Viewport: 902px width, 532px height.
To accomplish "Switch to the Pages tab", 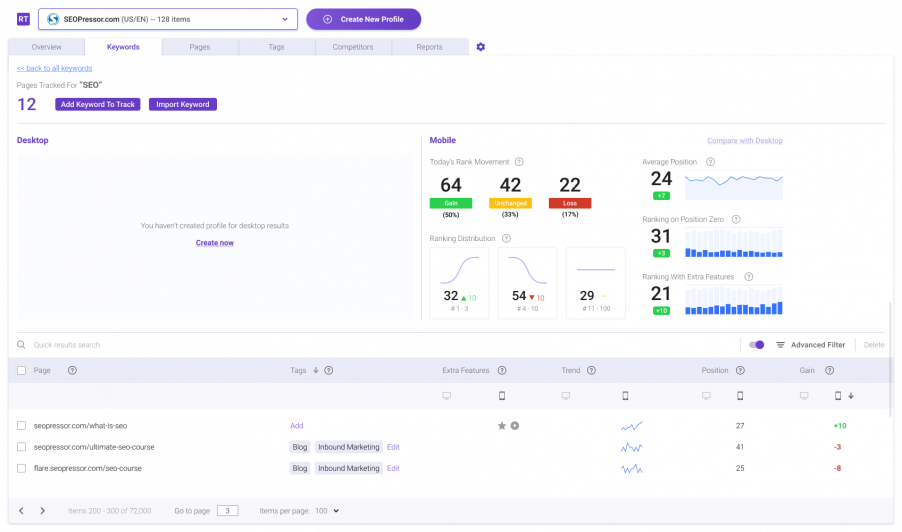I will point(200,47).
